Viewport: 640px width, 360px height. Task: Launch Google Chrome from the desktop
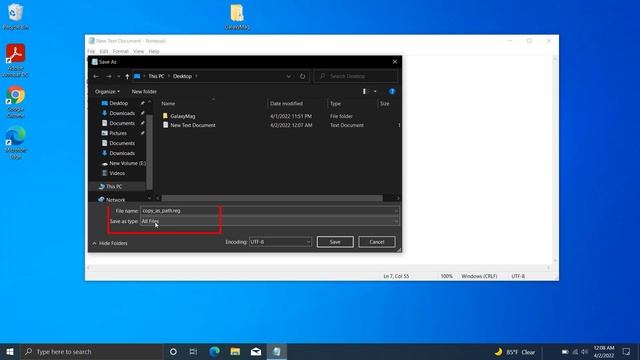tap(16, 102)
